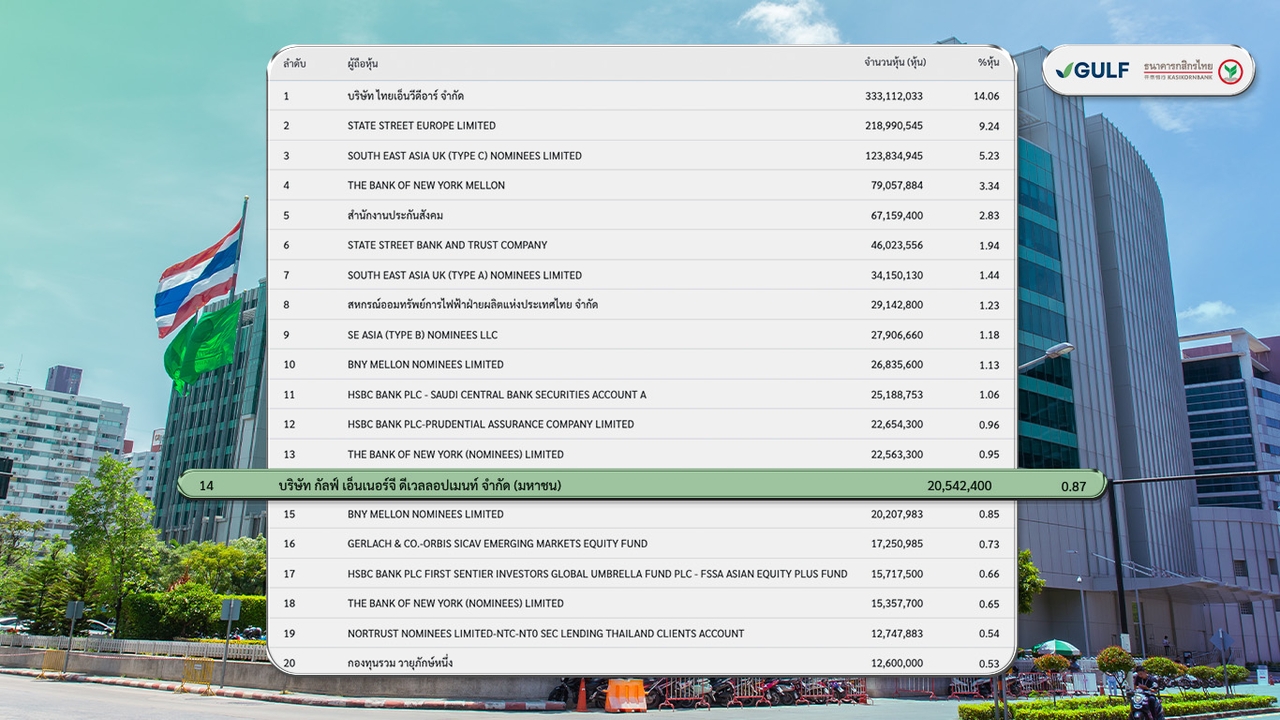Click highlighted share count 20,542,400
Screen dimensions: 1280x720
click(959, 486)
